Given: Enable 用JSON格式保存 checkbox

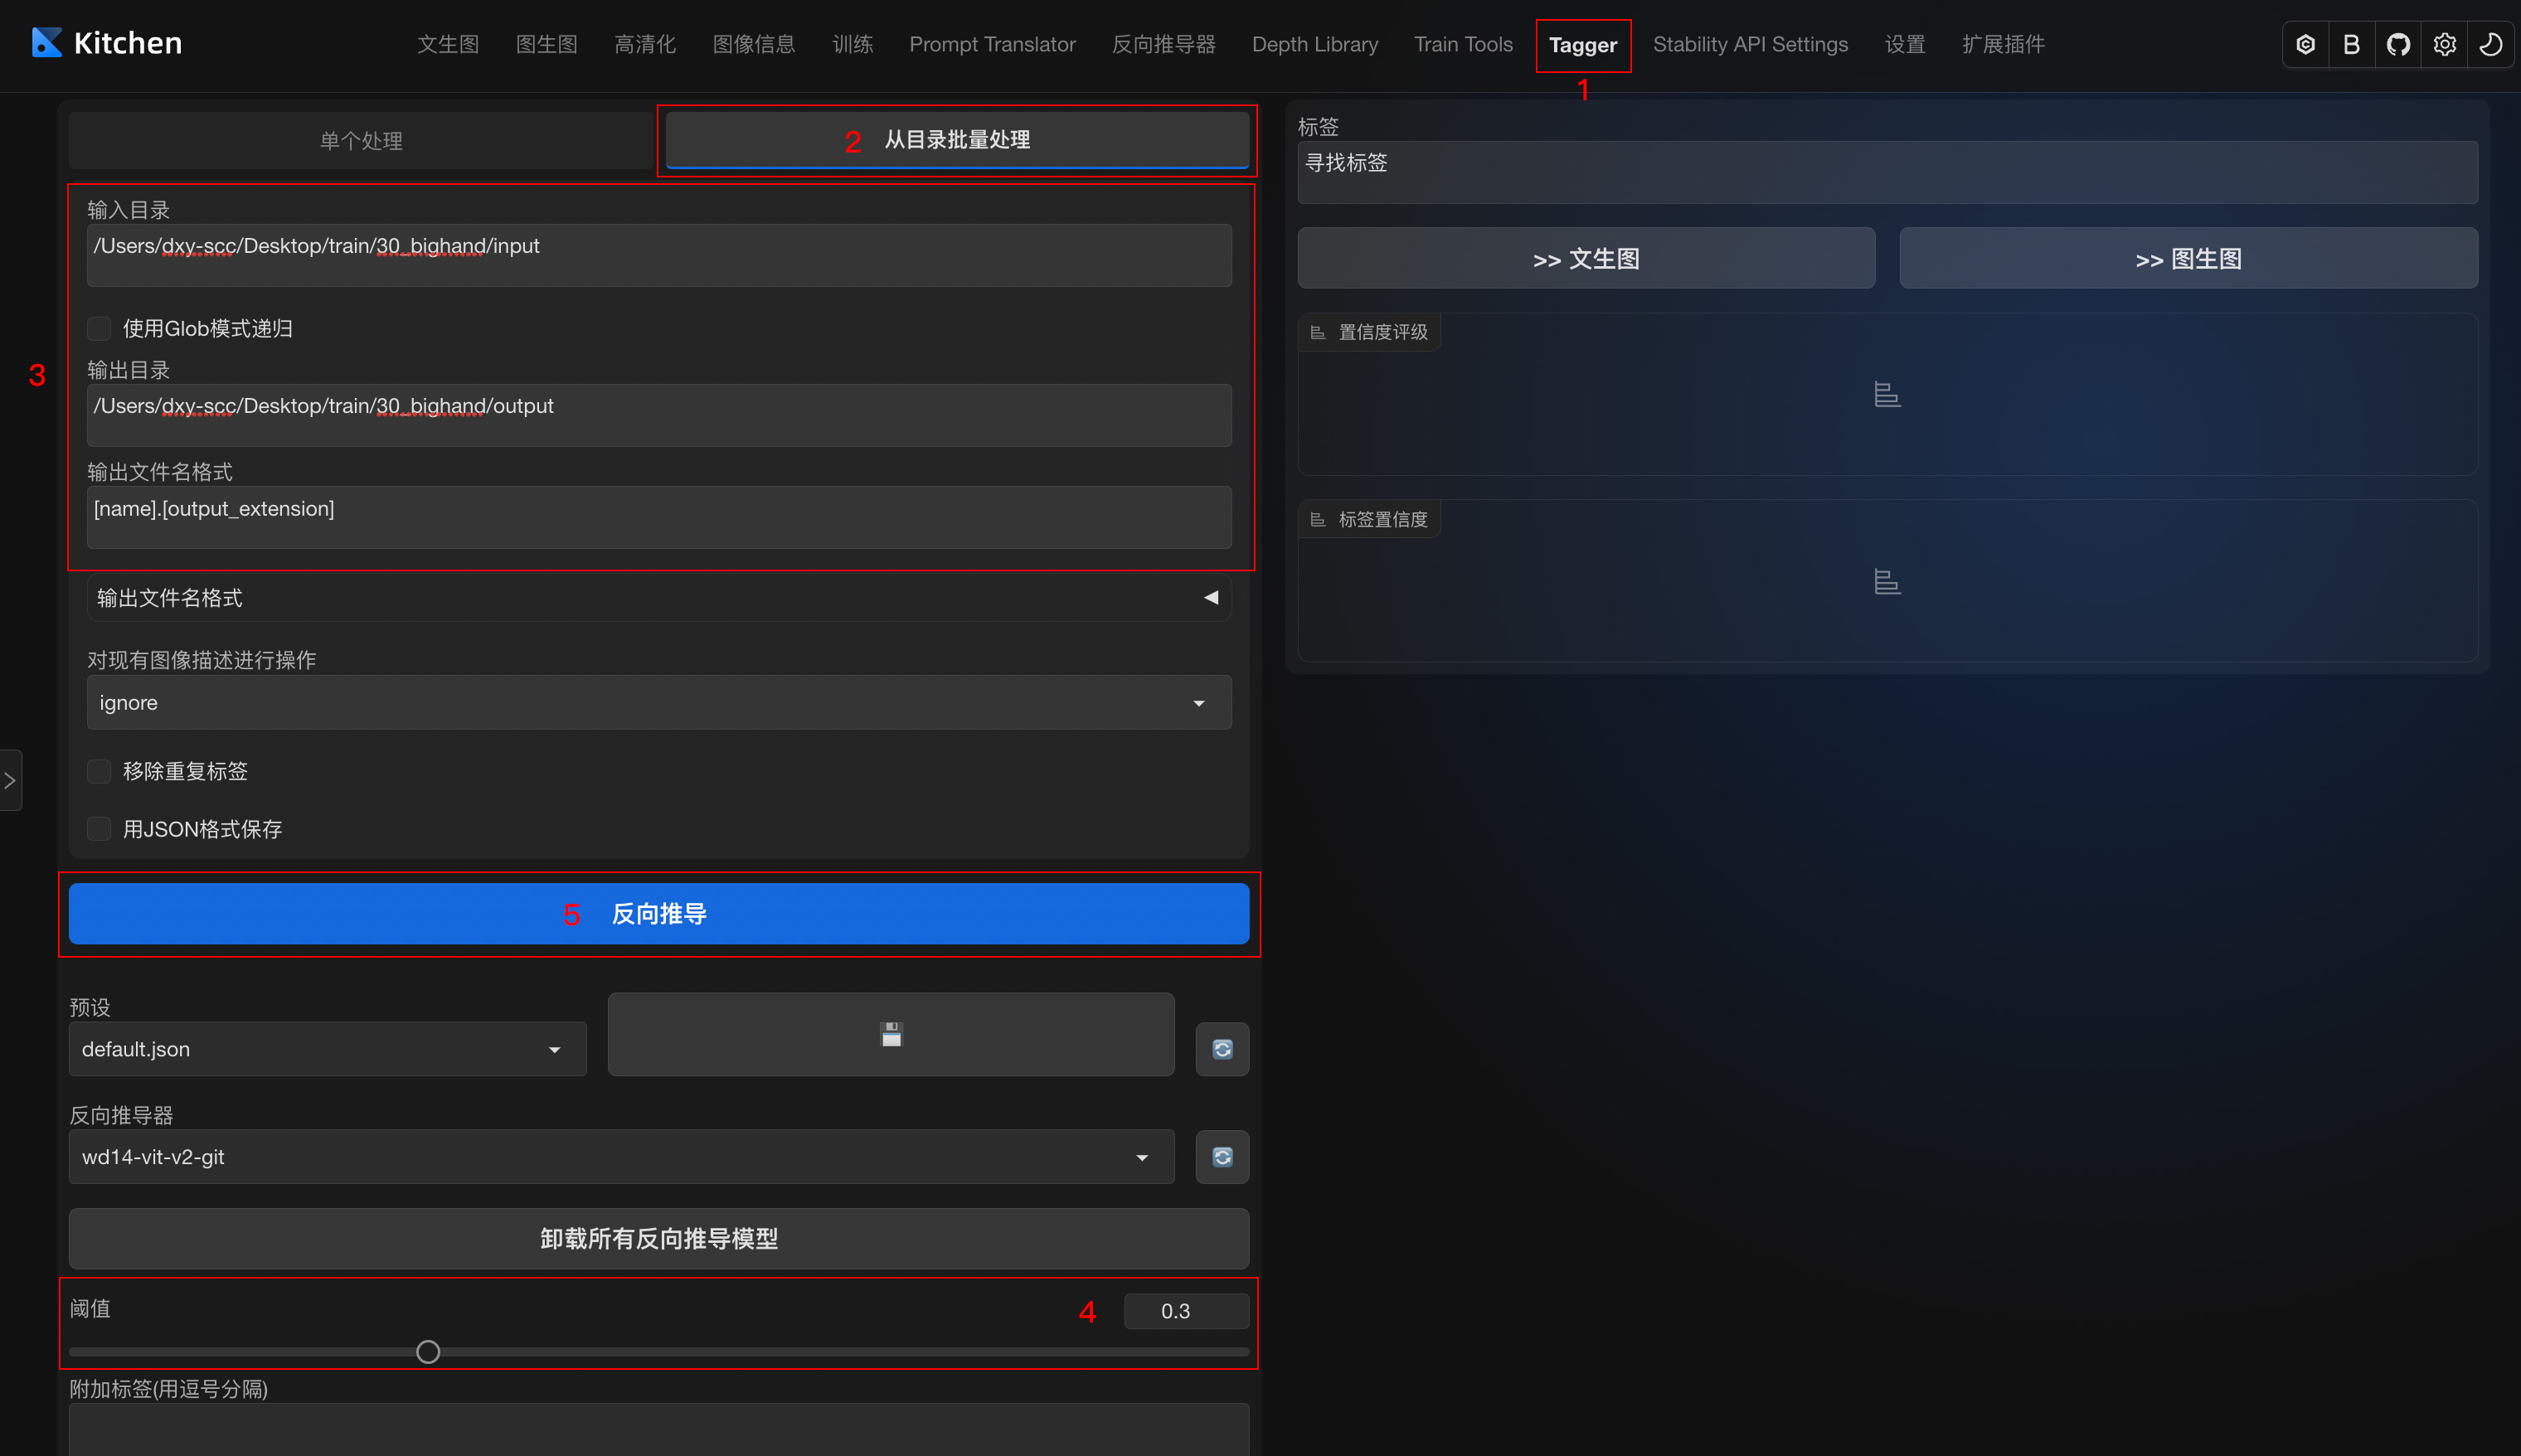Looking at the screenshot, I should (x=99, y=829).
